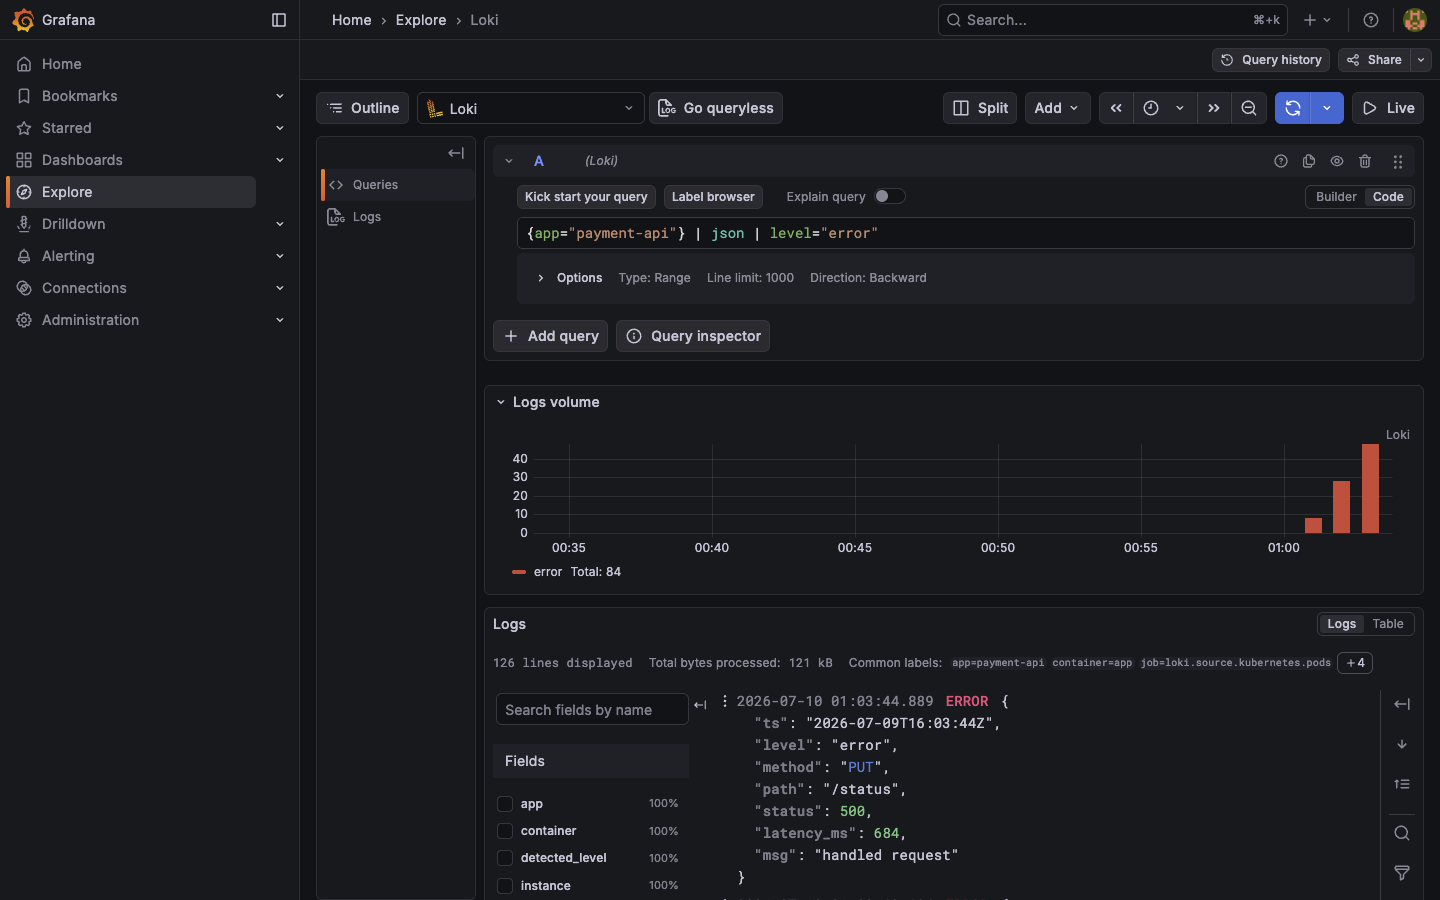Open Alerting bell in sidebar
The height and width of the screenshot is (900, 1440).
click(24, 256)
